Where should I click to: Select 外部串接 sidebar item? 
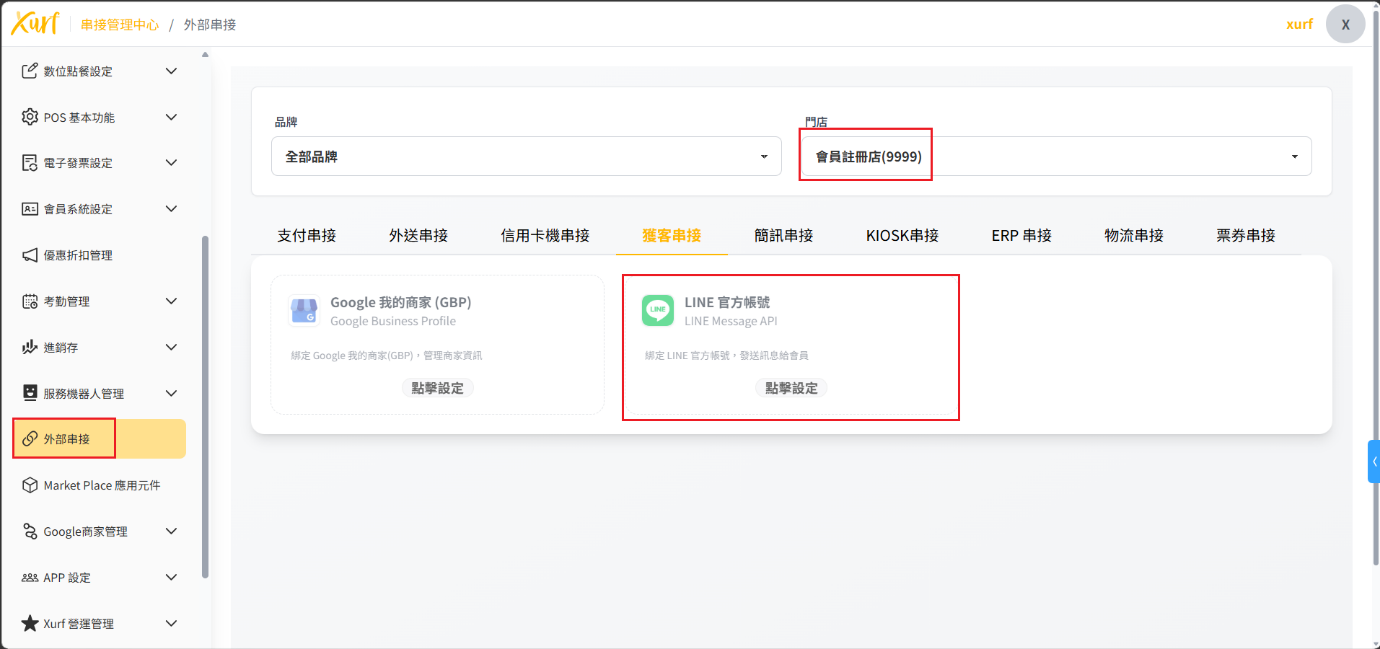pyautogui.click(x=99, y=439)
